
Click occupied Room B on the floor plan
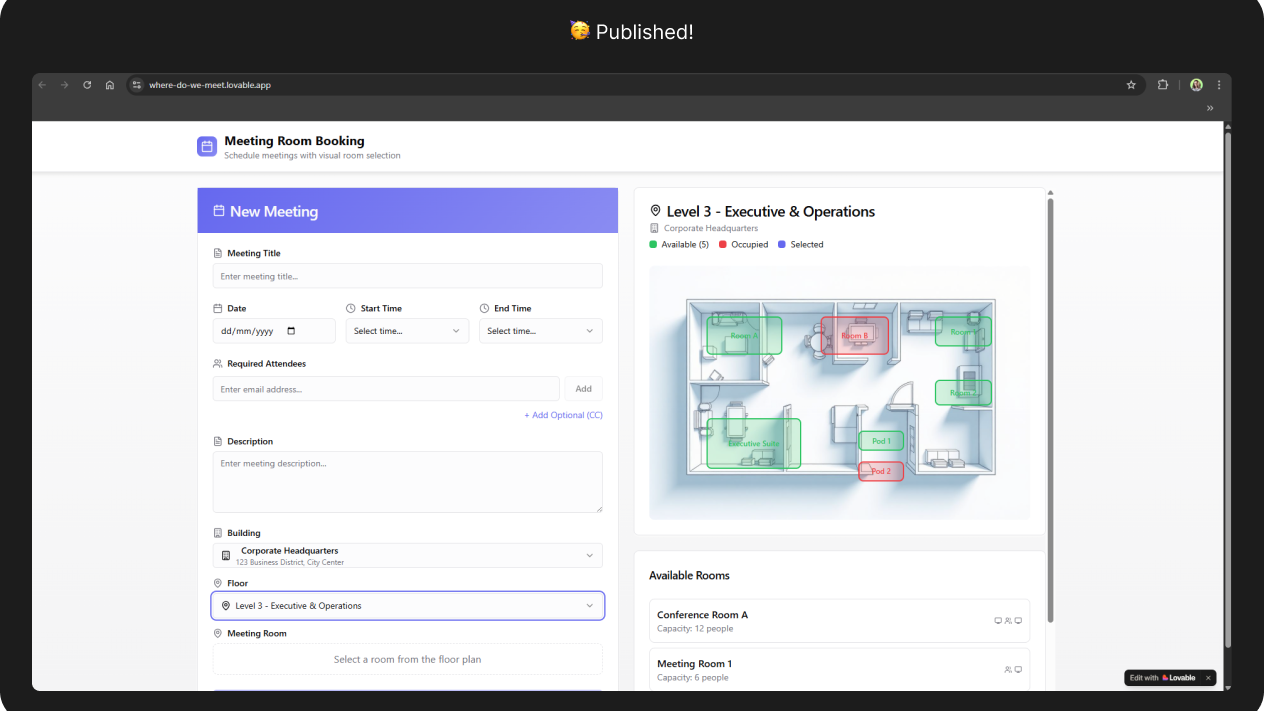point(855,335)
